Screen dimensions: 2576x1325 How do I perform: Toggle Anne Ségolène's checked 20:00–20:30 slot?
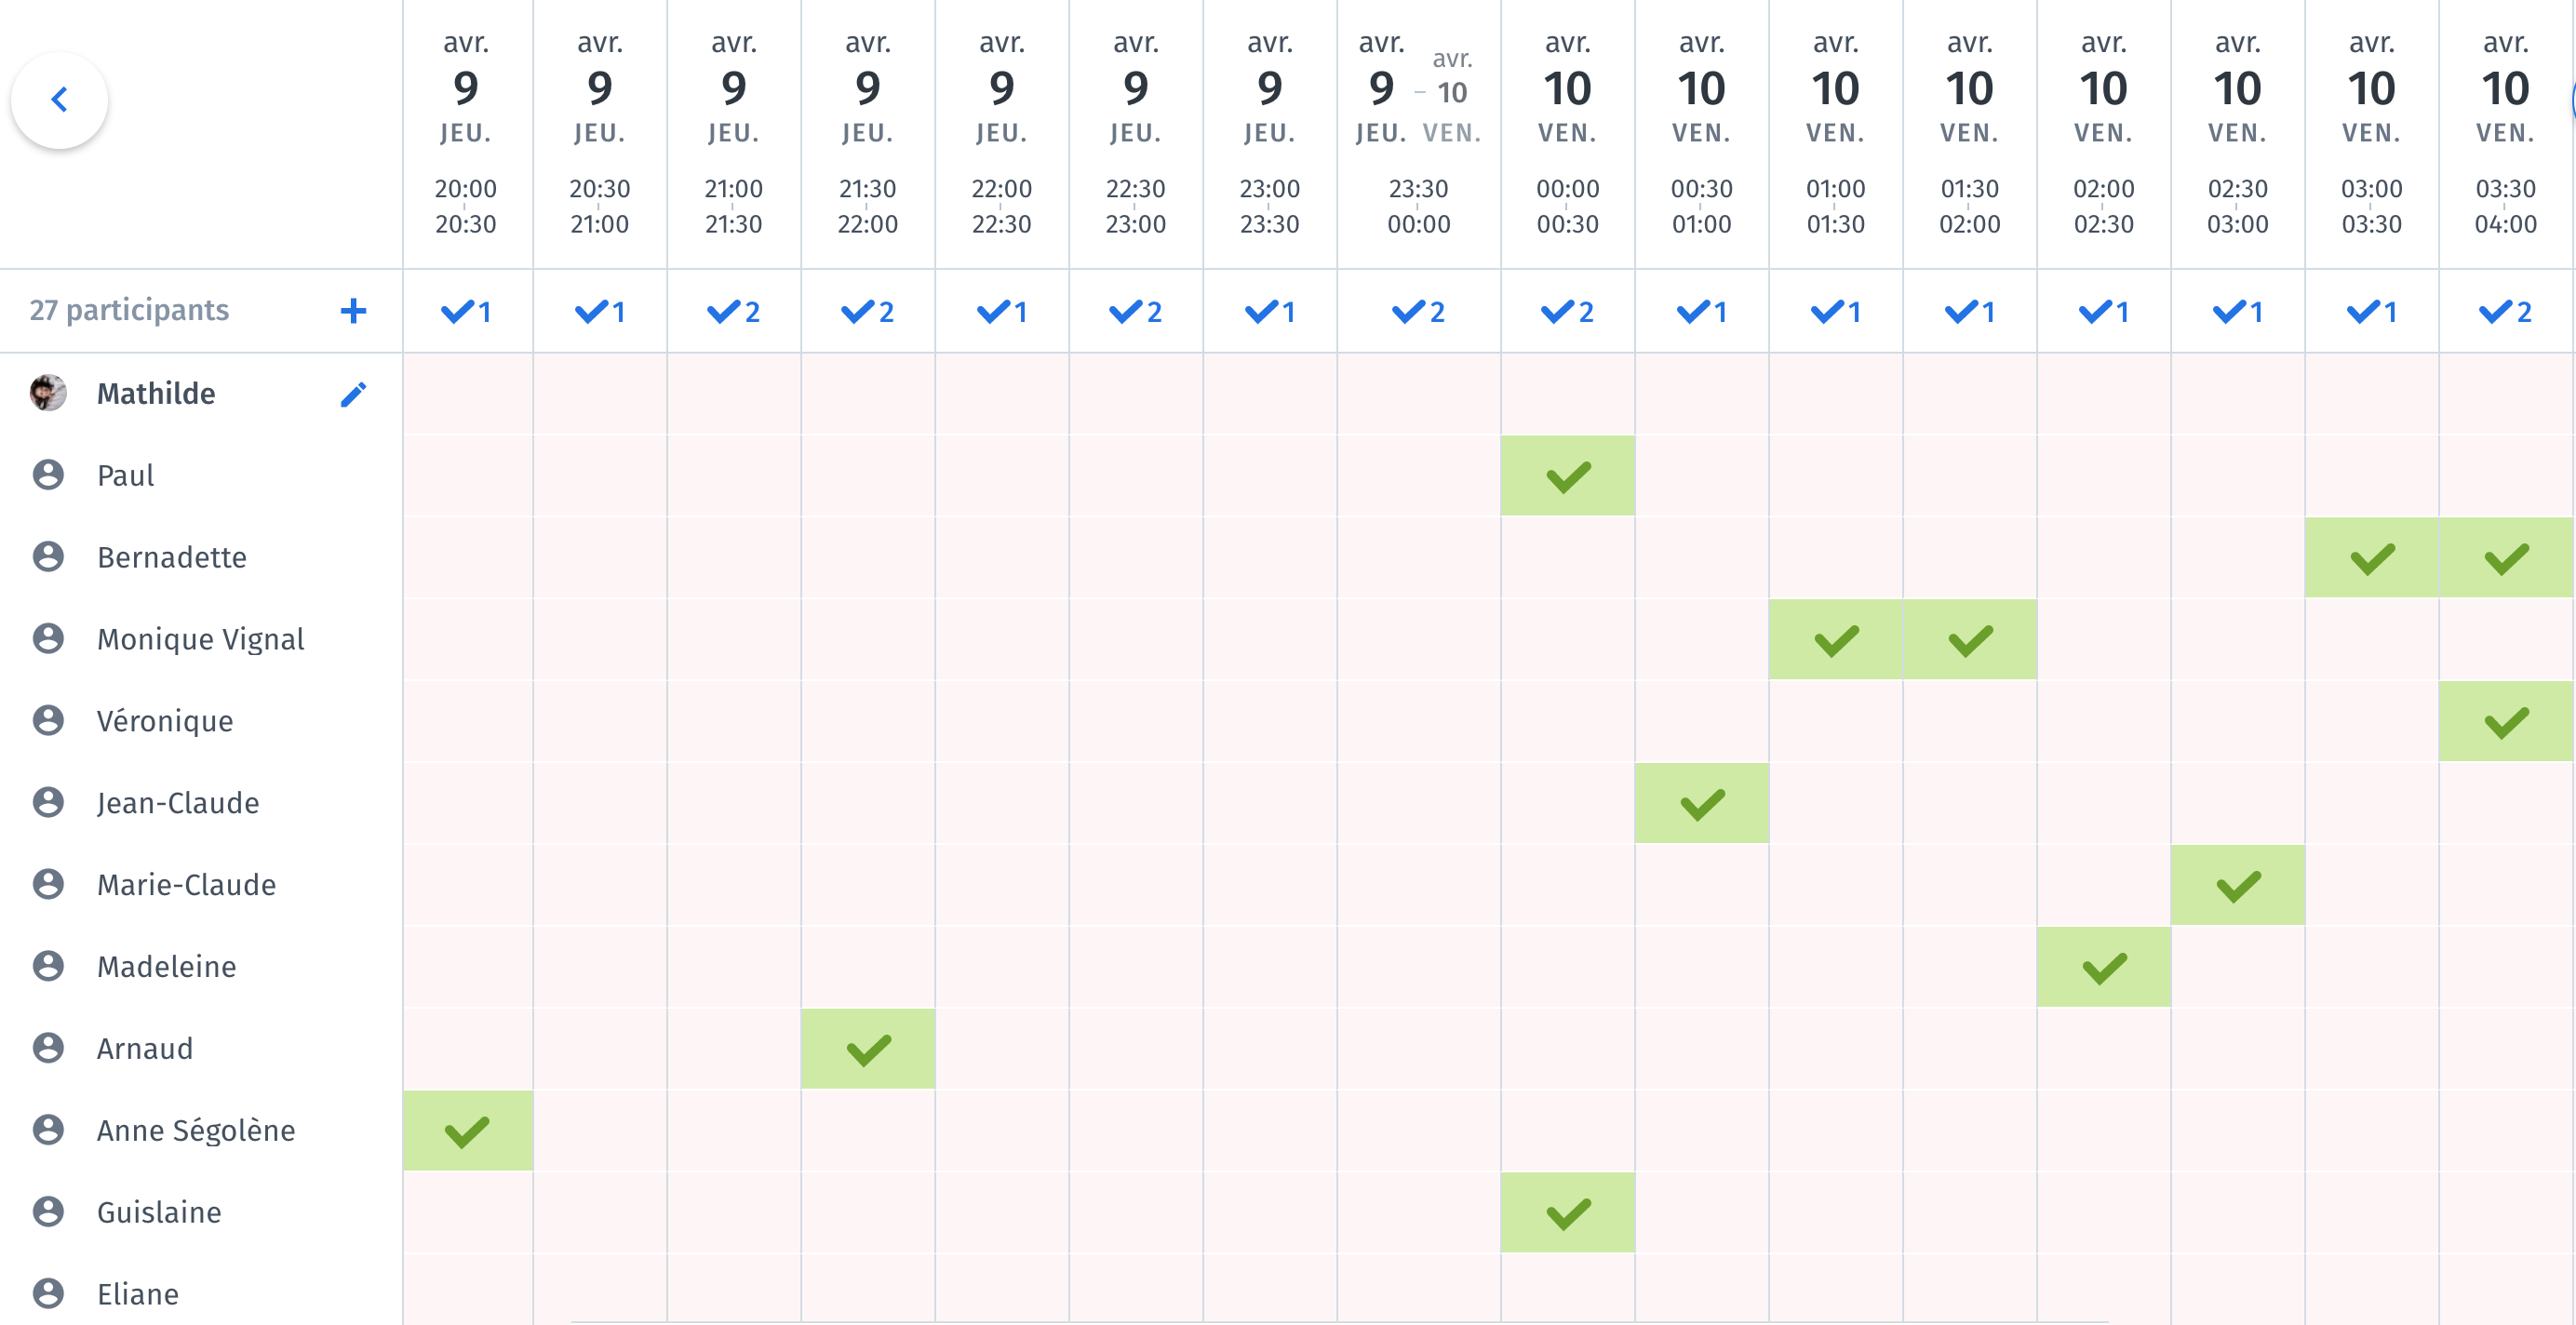(467, 1131)
